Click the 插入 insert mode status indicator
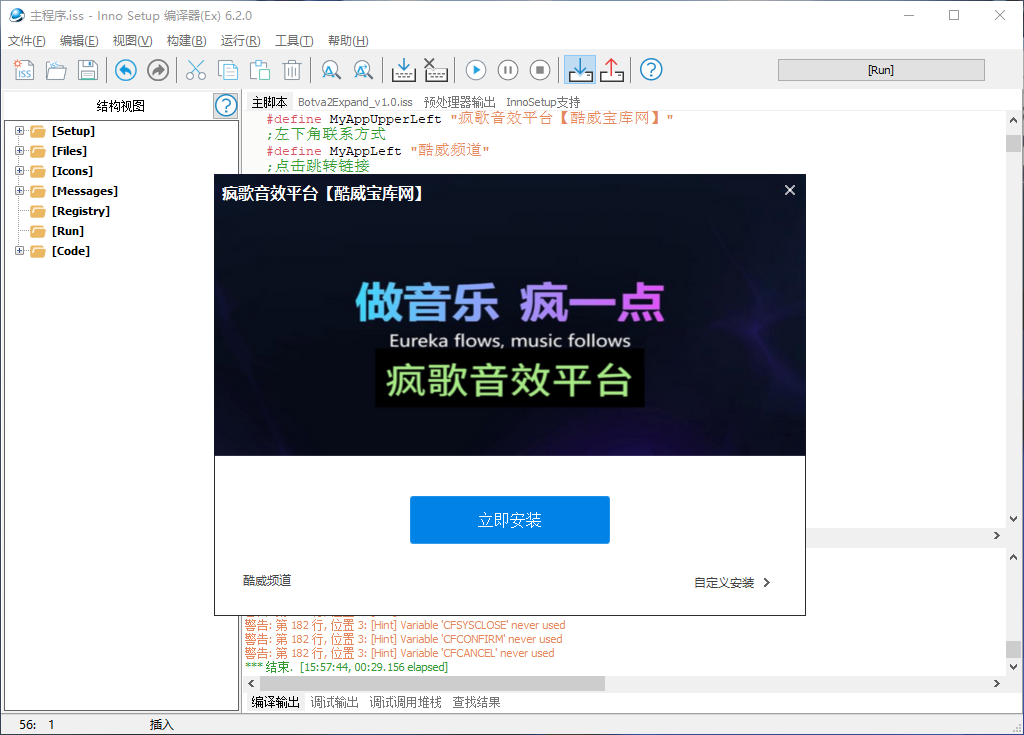 tap(161, 725)
